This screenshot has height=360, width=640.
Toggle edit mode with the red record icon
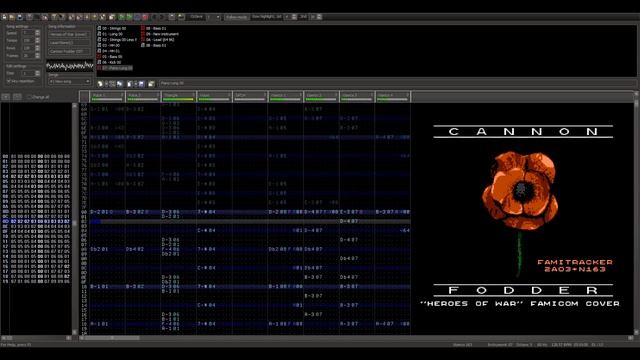pyautogui.click(x=145, y=17)
